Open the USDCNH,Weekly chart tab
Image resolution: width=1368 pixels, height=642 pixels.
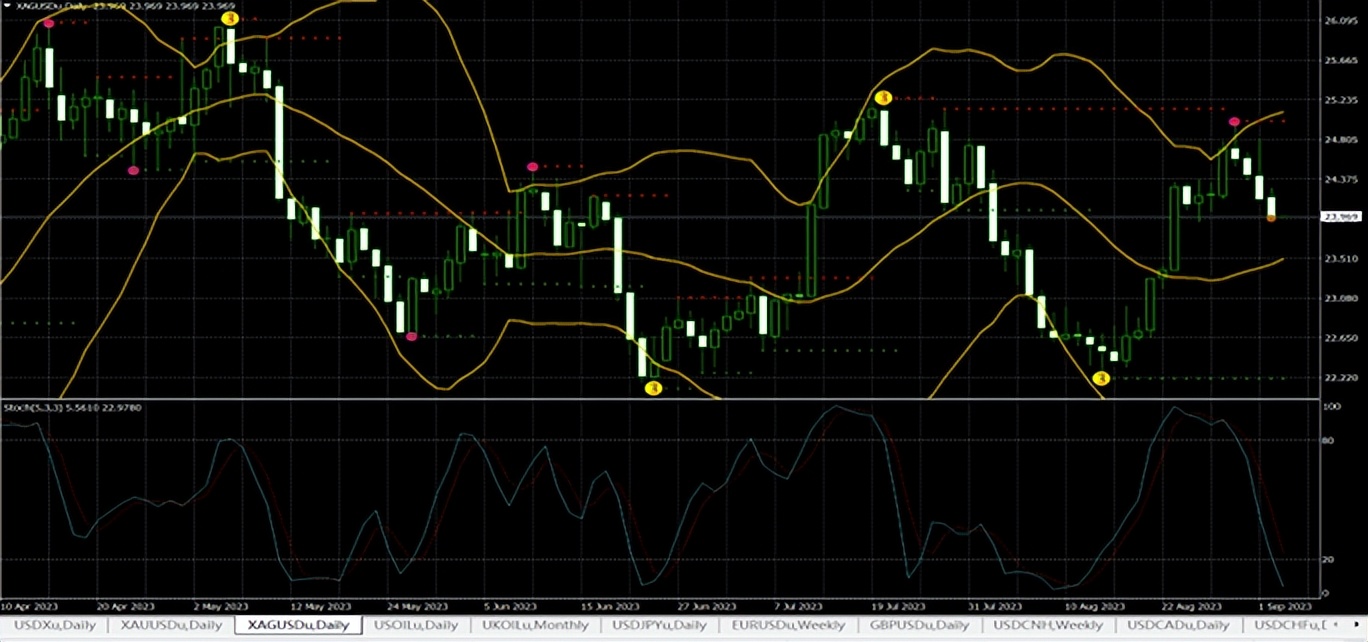tap(1047, 625)
